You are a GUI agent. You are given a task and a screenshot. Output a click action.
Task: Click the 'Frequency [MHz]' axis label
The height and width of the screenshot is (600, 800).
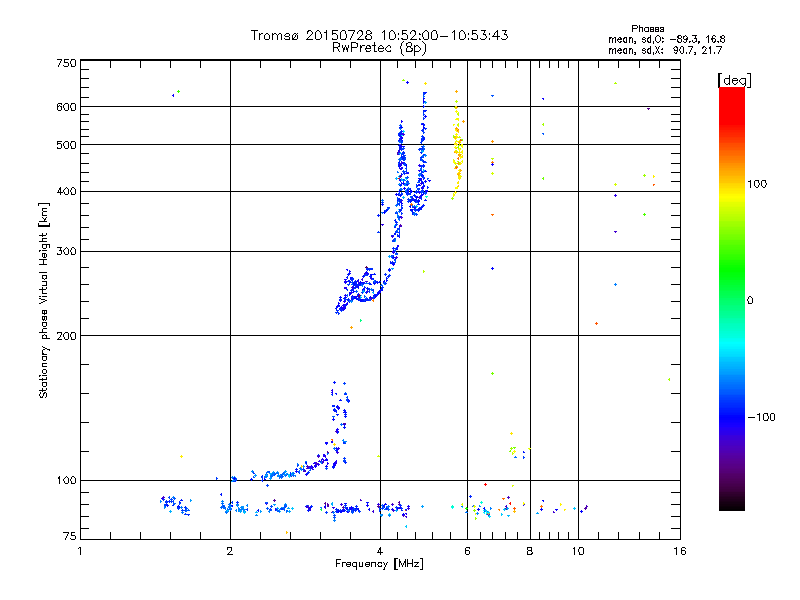(379, 564)
